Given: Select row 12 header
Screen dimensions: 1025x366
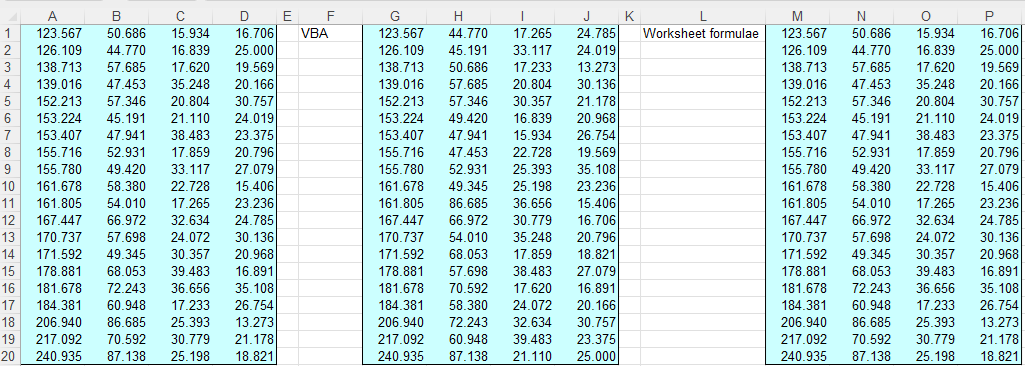Looking at the screenshot, I should (10, 220).
